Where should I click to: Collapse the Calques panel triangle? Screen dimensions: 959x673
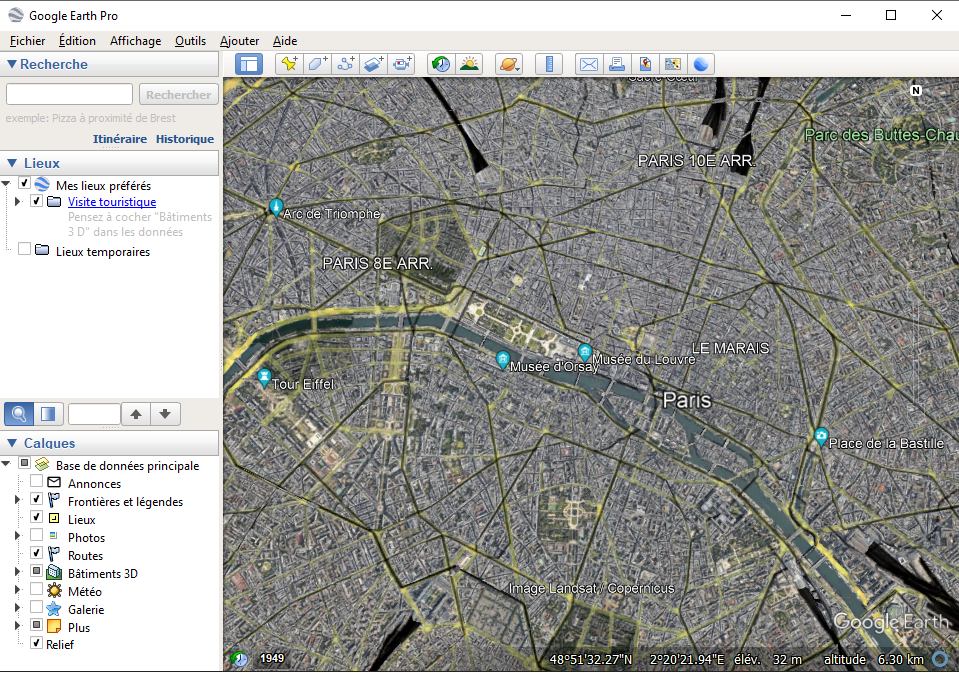[x=12, y=442]
